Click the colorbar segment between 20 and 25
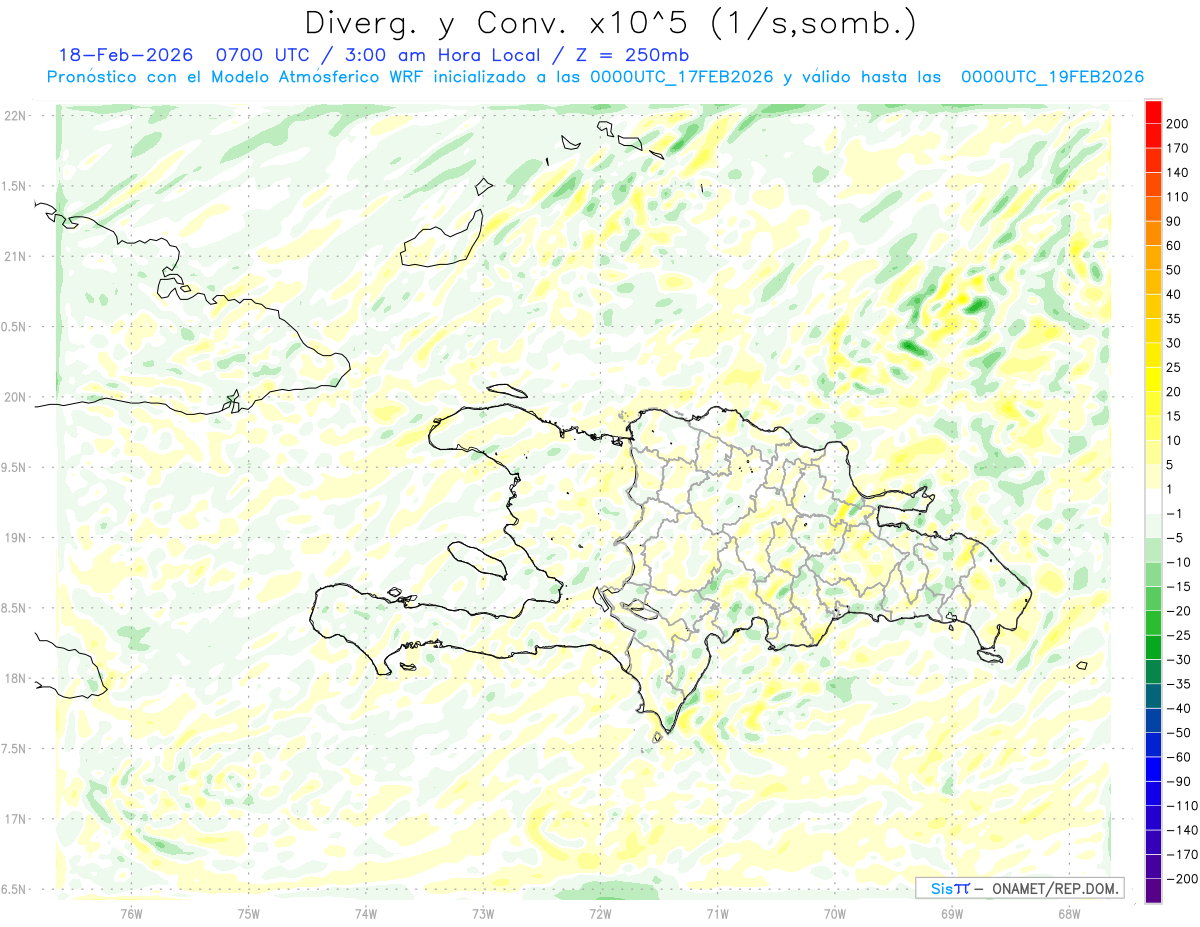This screenshot has height=927, width=1200. [x=1153, y=379]
